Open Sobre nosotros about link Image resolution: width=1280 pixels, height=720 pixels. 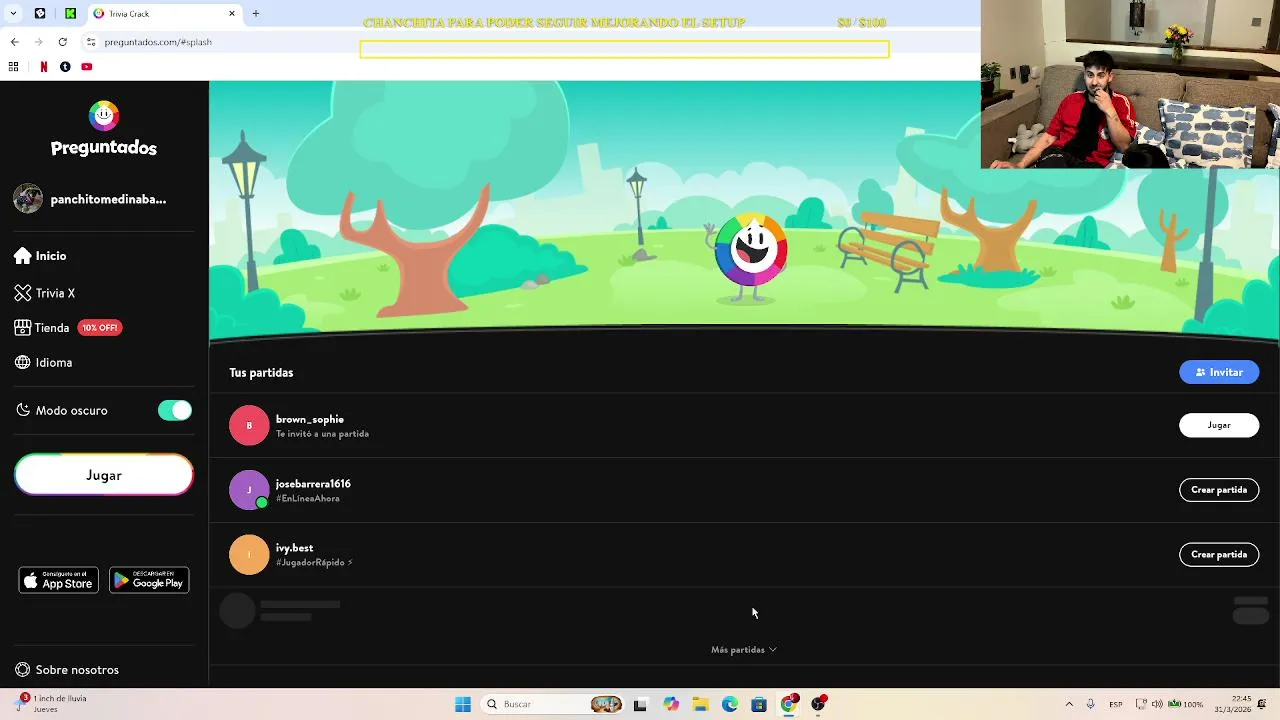pyautogui.click(x=67, y=670)
